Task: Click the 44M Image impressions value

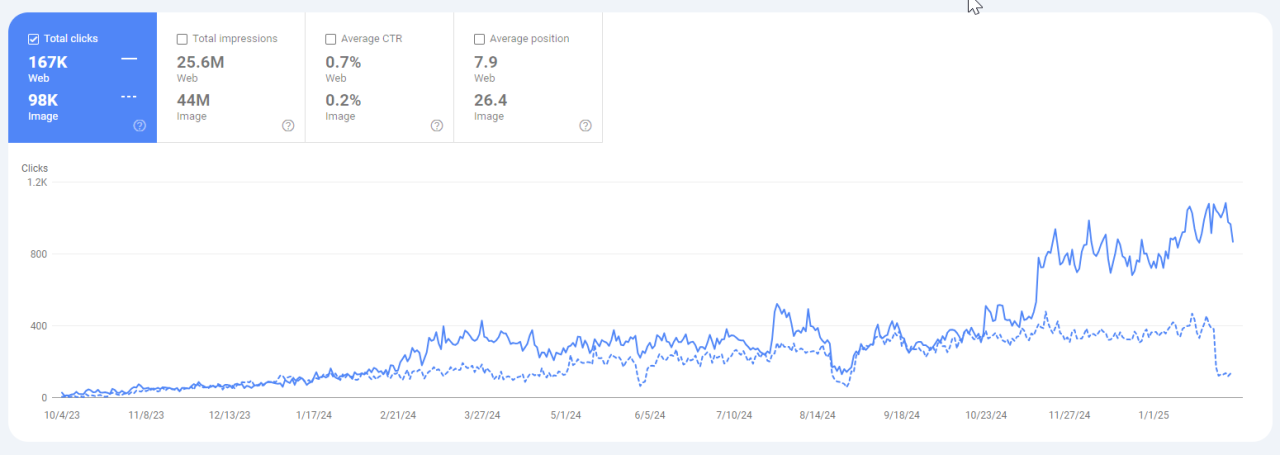Action: click(193, 100)
